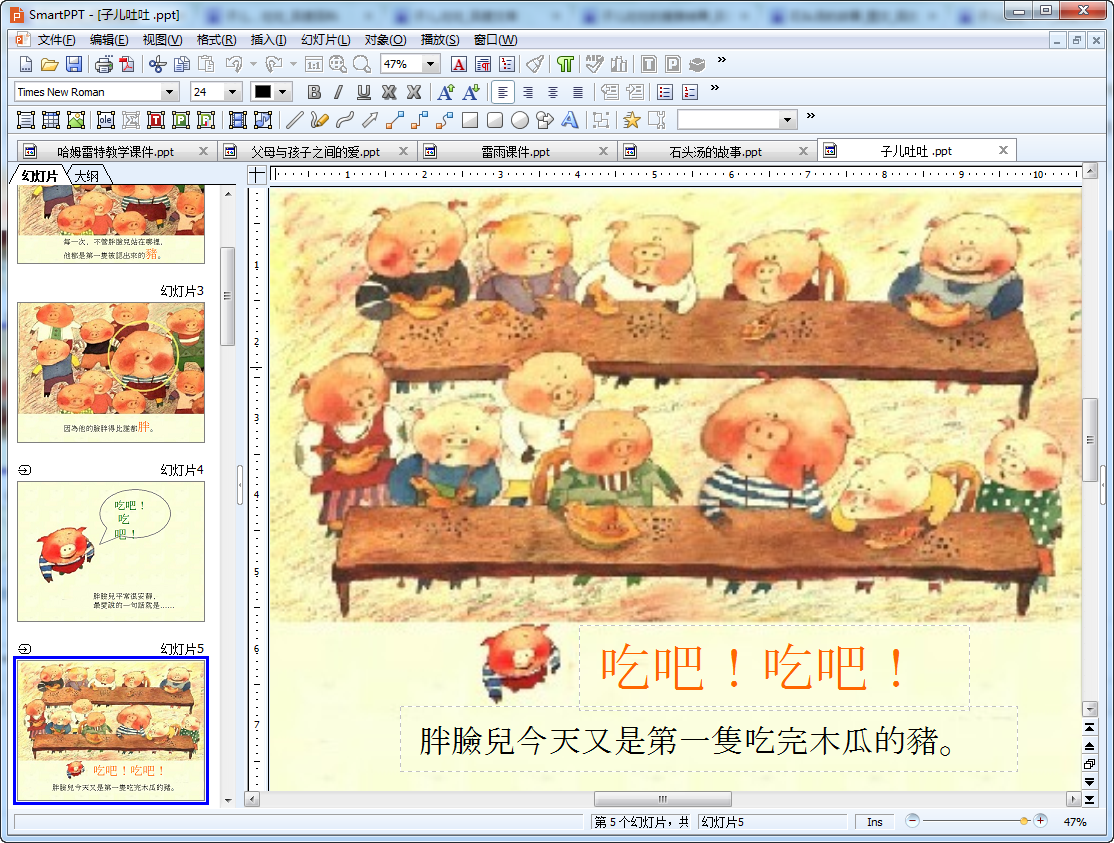Viewport: 1114px width, 843px height.
Task: Insert a picture frame
Action: (x=76, y=120)
